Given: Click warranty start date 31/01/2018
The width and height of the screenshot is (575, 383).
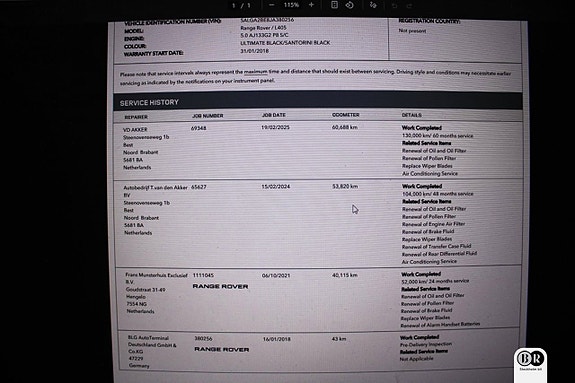Looking at the screenshot, I should click(x=254, y=51).
